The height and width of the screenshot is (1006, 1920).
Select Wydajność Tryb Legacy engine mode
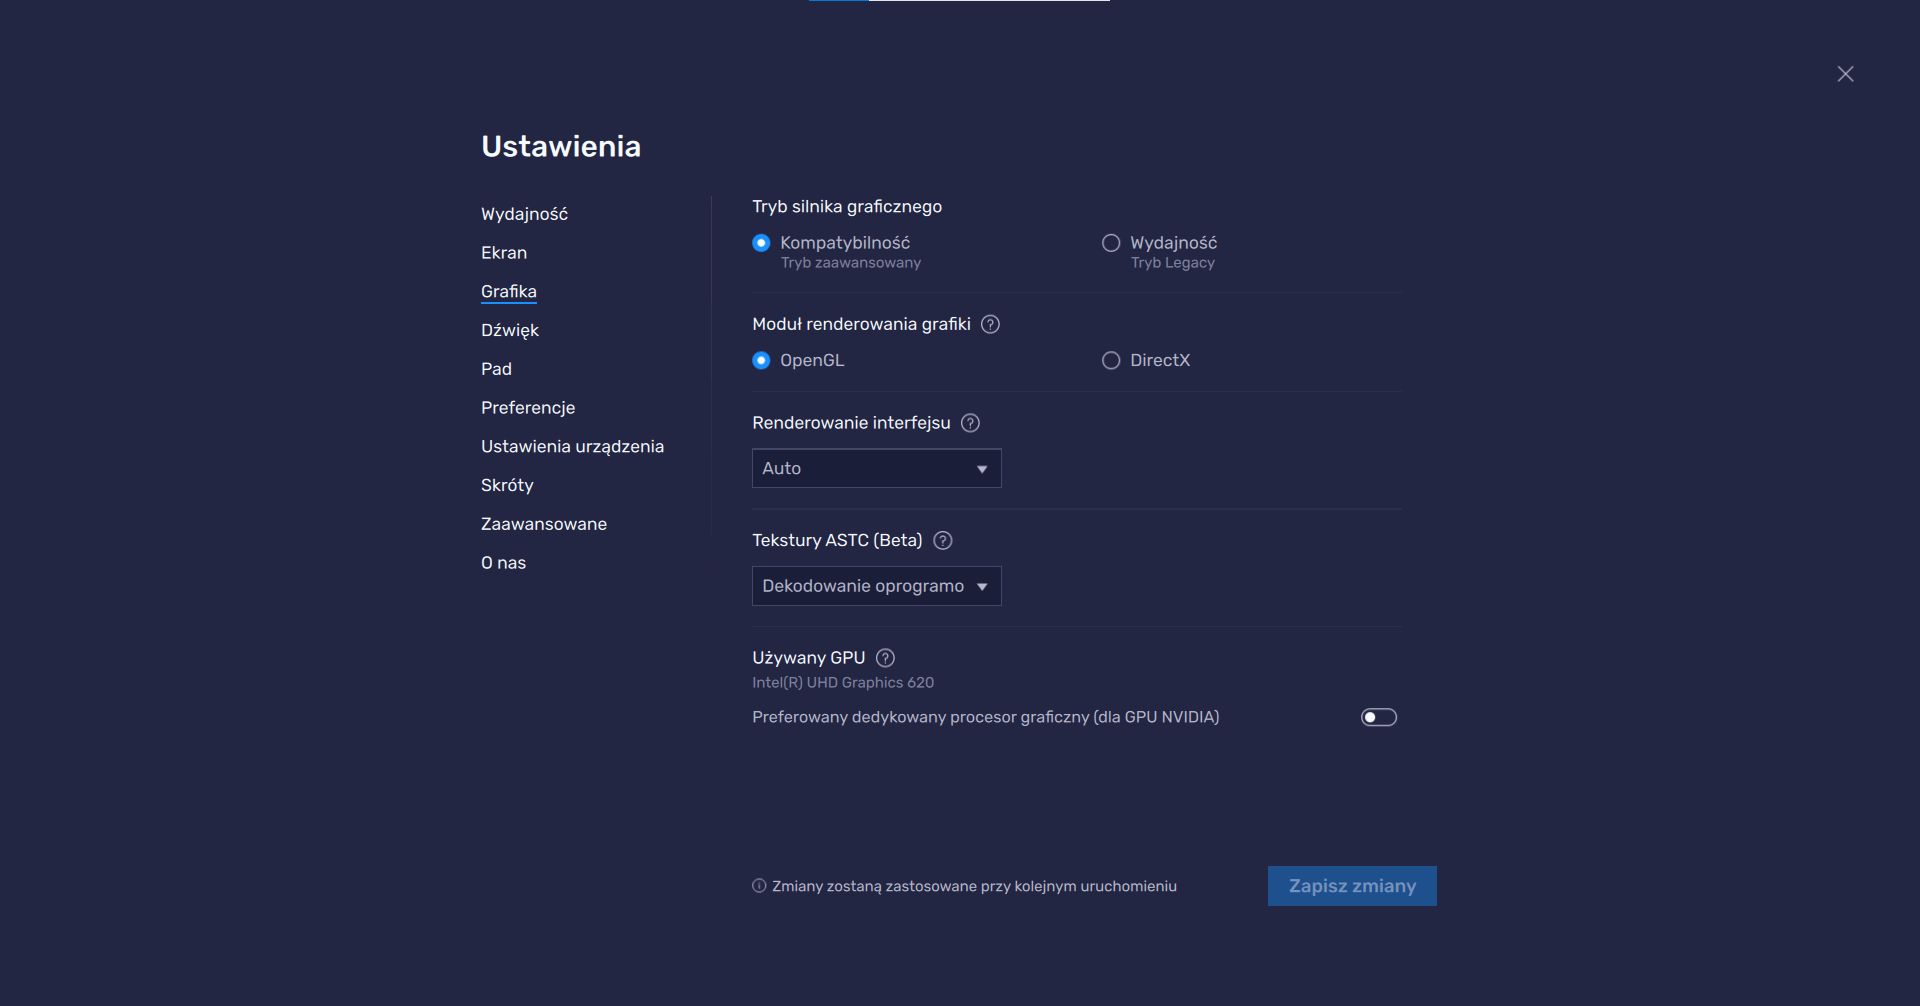(x=1111, y=243)
